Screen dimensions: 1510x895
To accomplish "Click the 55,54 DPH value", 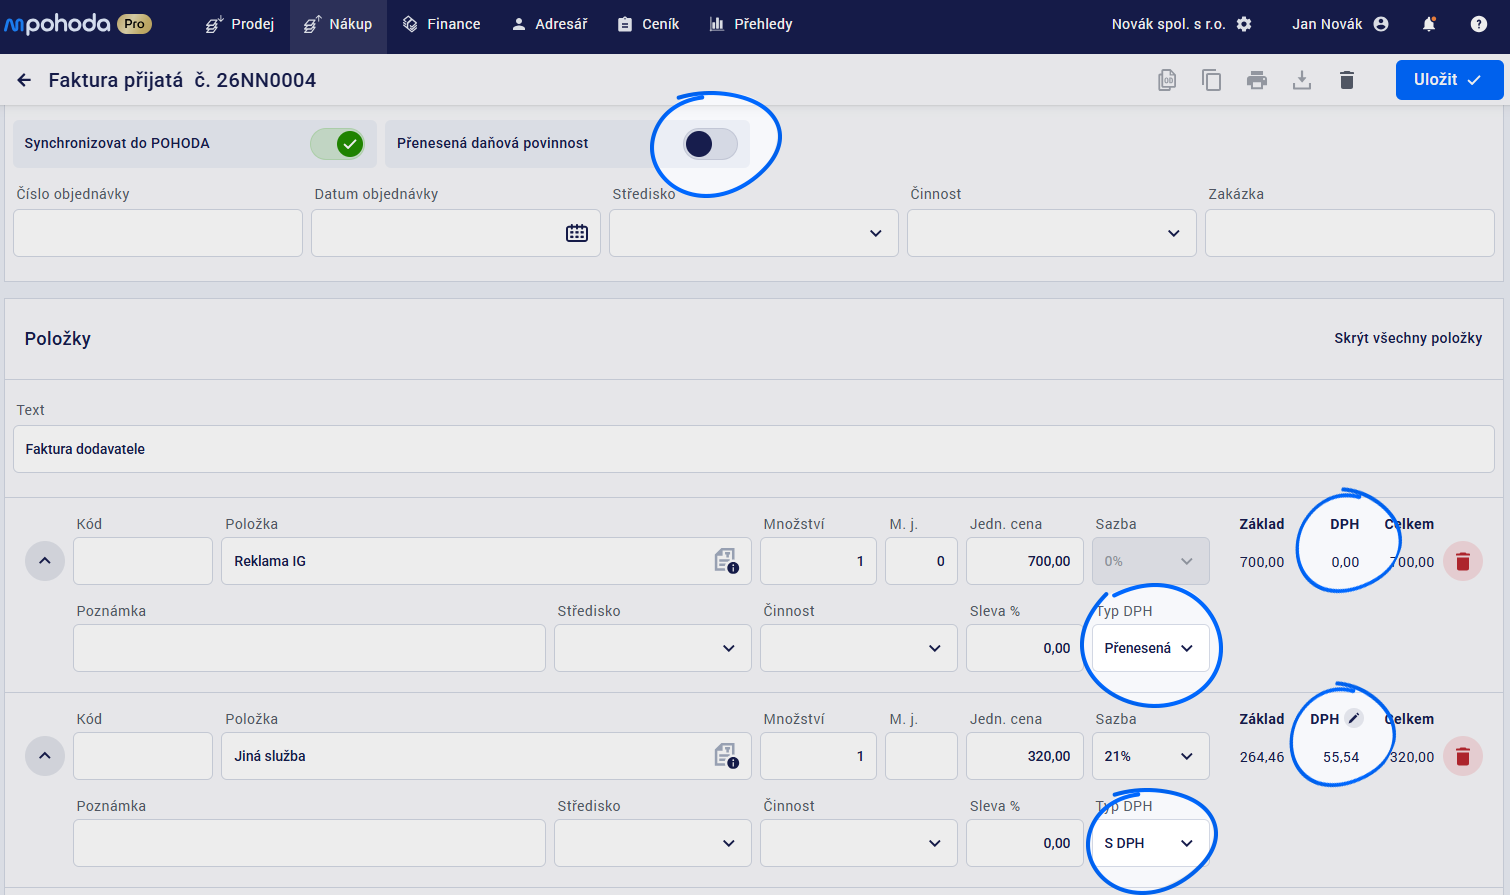I will pyautogui.click(x=1341, y=757).
